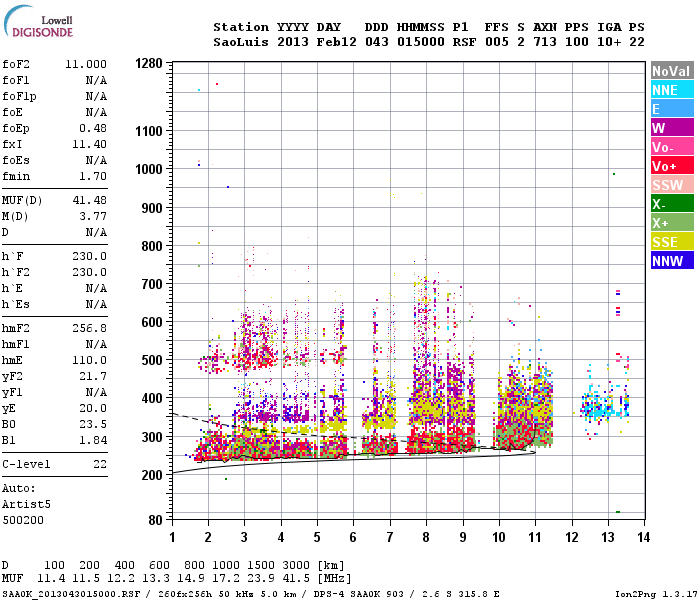700x600 pixels.
Task: Select the NoVal legend swatch
Action: tap(672, 71)
